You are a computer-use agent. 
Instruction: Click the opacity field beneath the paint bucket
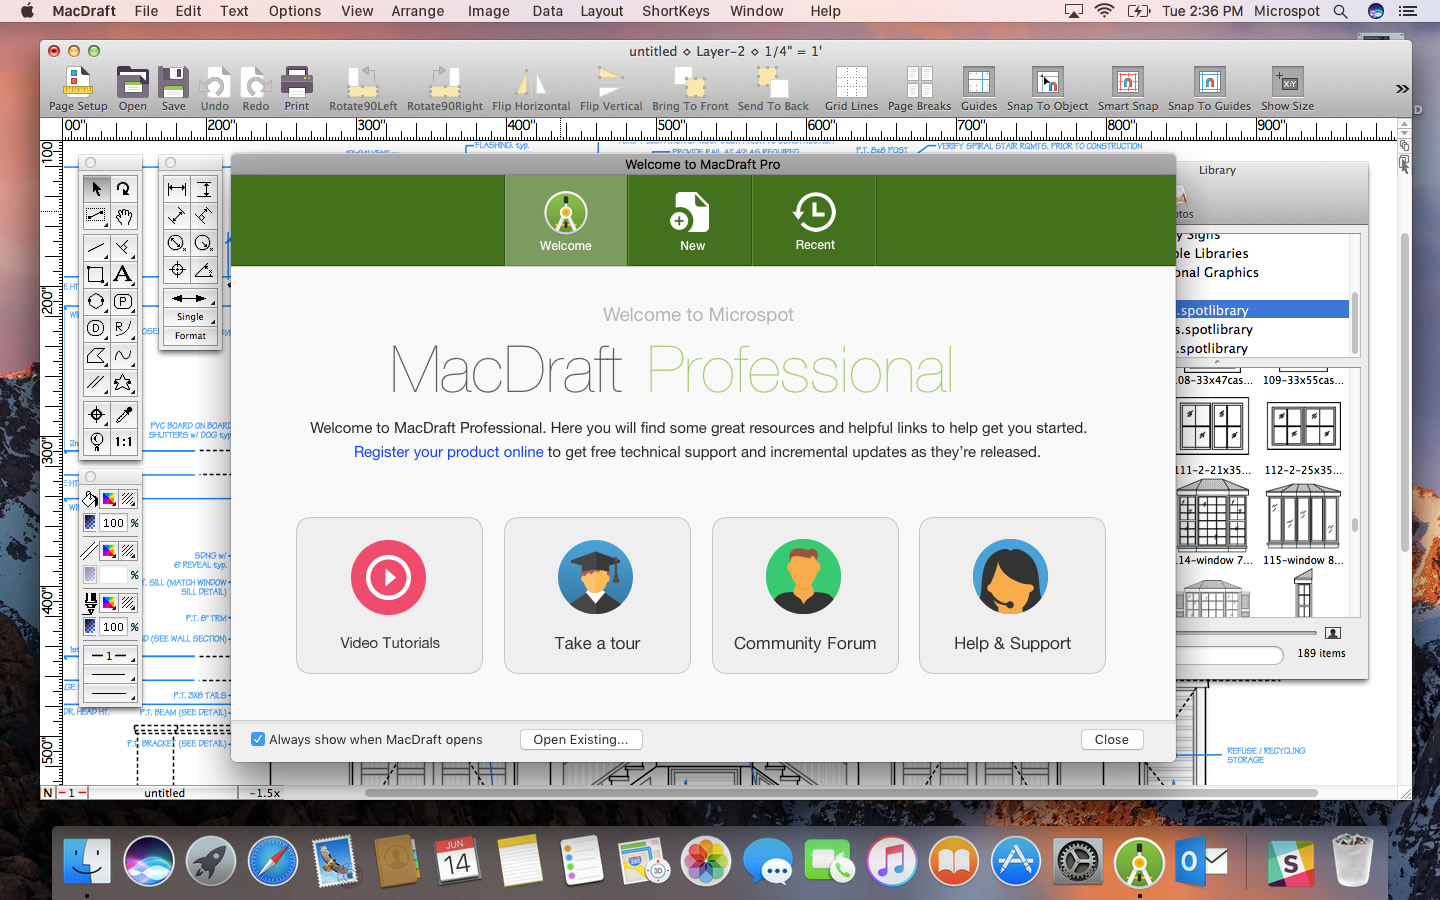tap(113, 523)
